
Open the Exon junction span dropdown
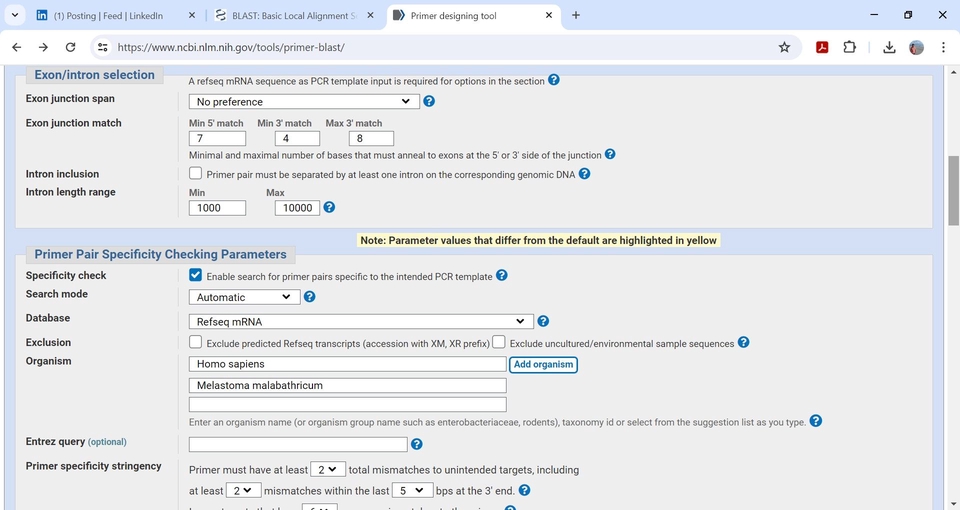click(x=304, y=101)
